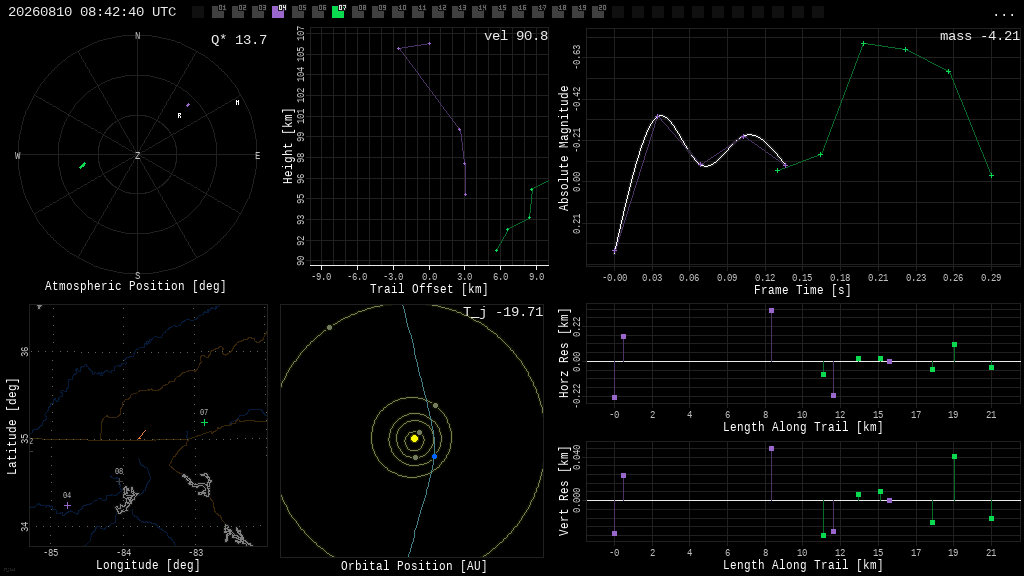
Task: Click the R marker in sky plot
Action: [x=180, y=116]
